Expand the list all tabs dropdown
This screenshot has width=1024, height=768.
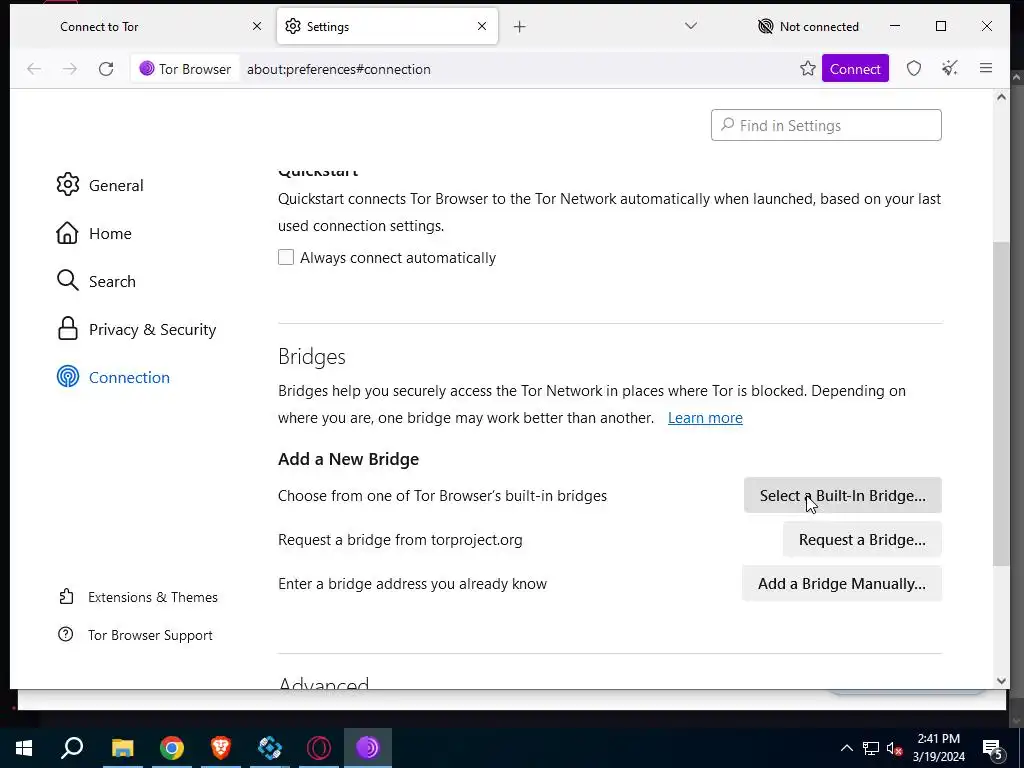[691, 26]
